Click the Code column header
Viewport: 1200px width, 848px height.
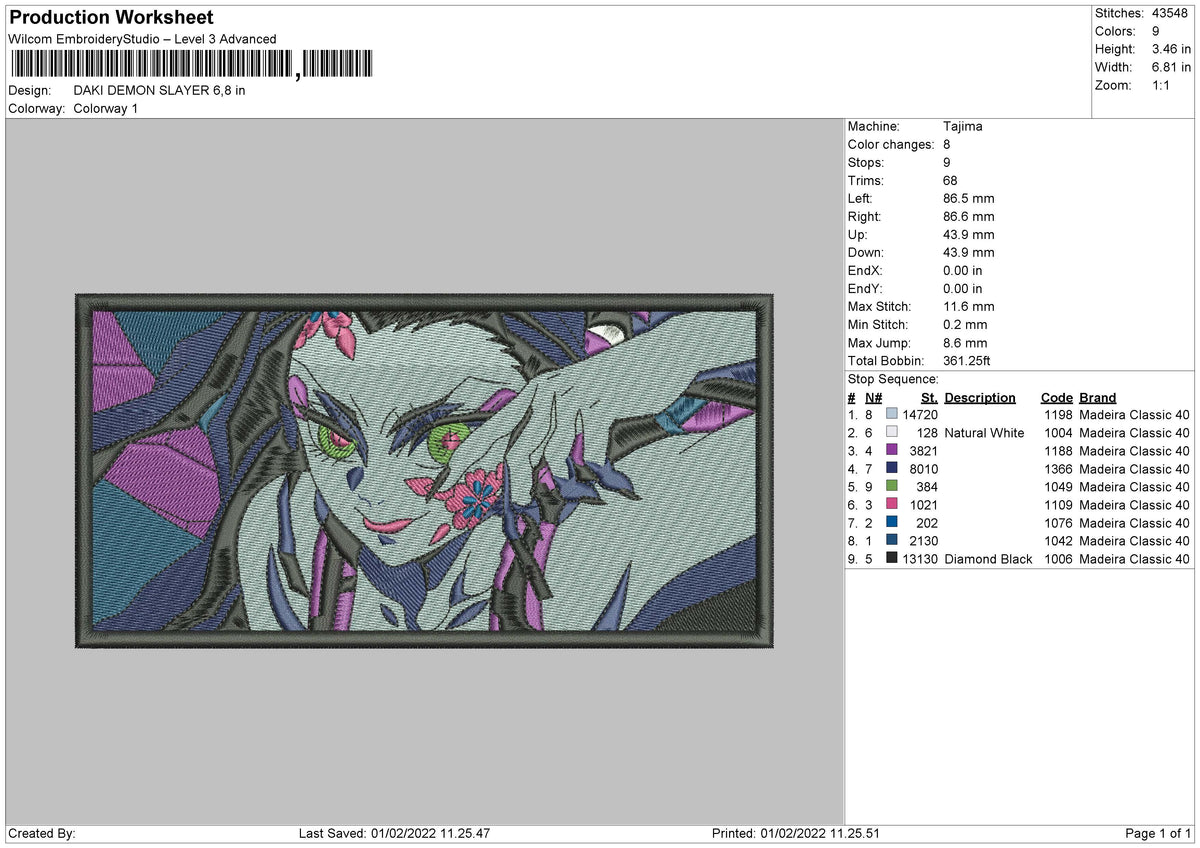point(1056,397)
